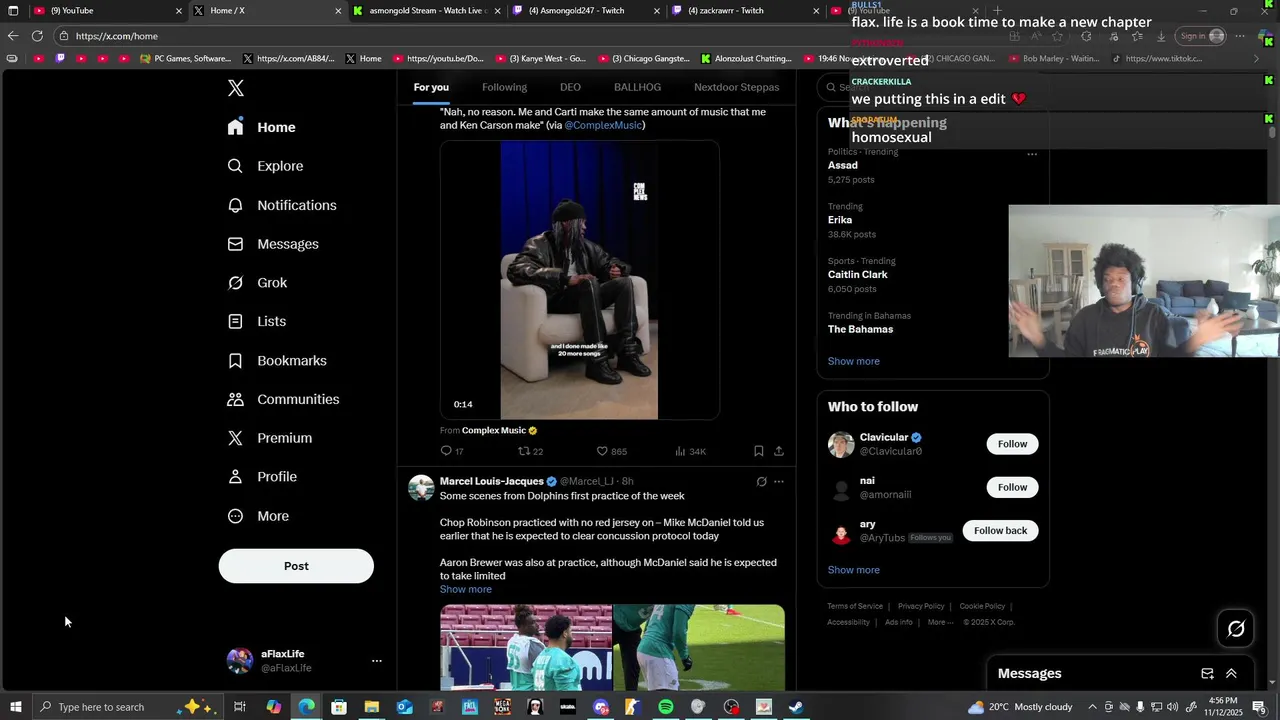Open Steam from the taskbar

(x=796, y=707)
